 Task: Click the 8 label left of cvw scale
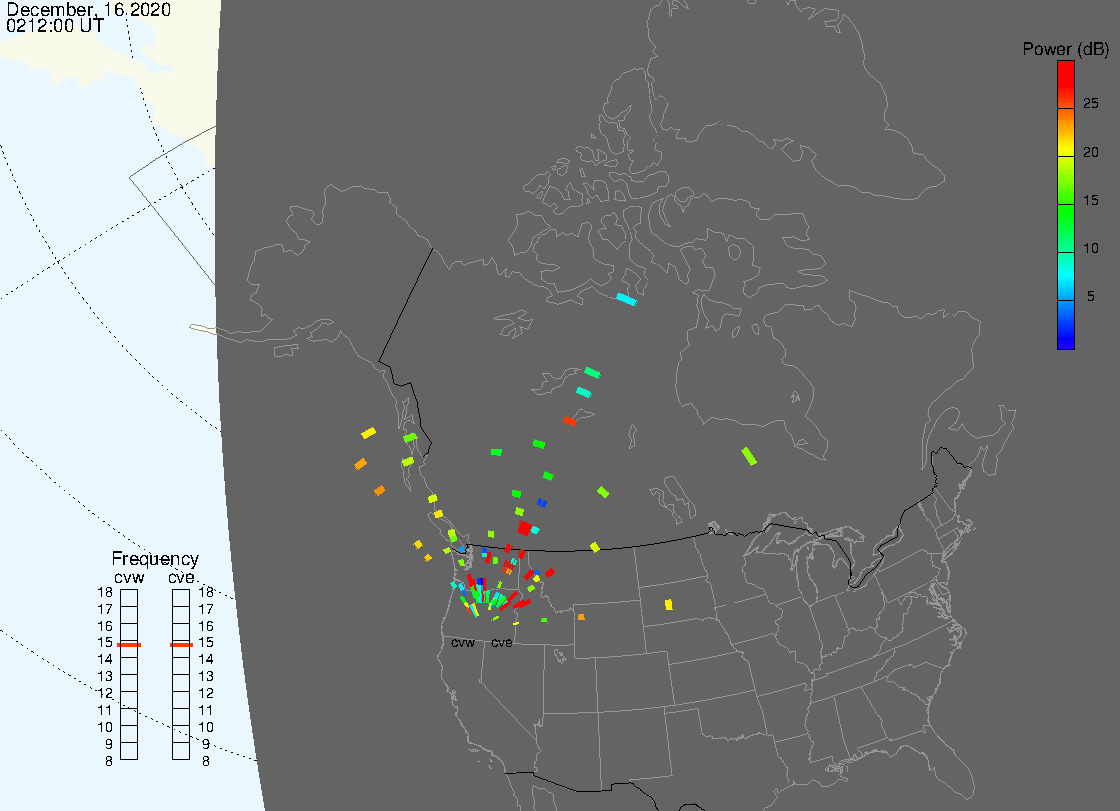(109, 761)
